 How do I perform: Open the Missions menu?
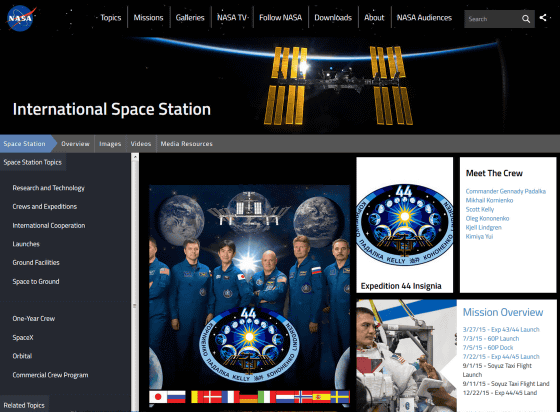(x=148, y=17)
